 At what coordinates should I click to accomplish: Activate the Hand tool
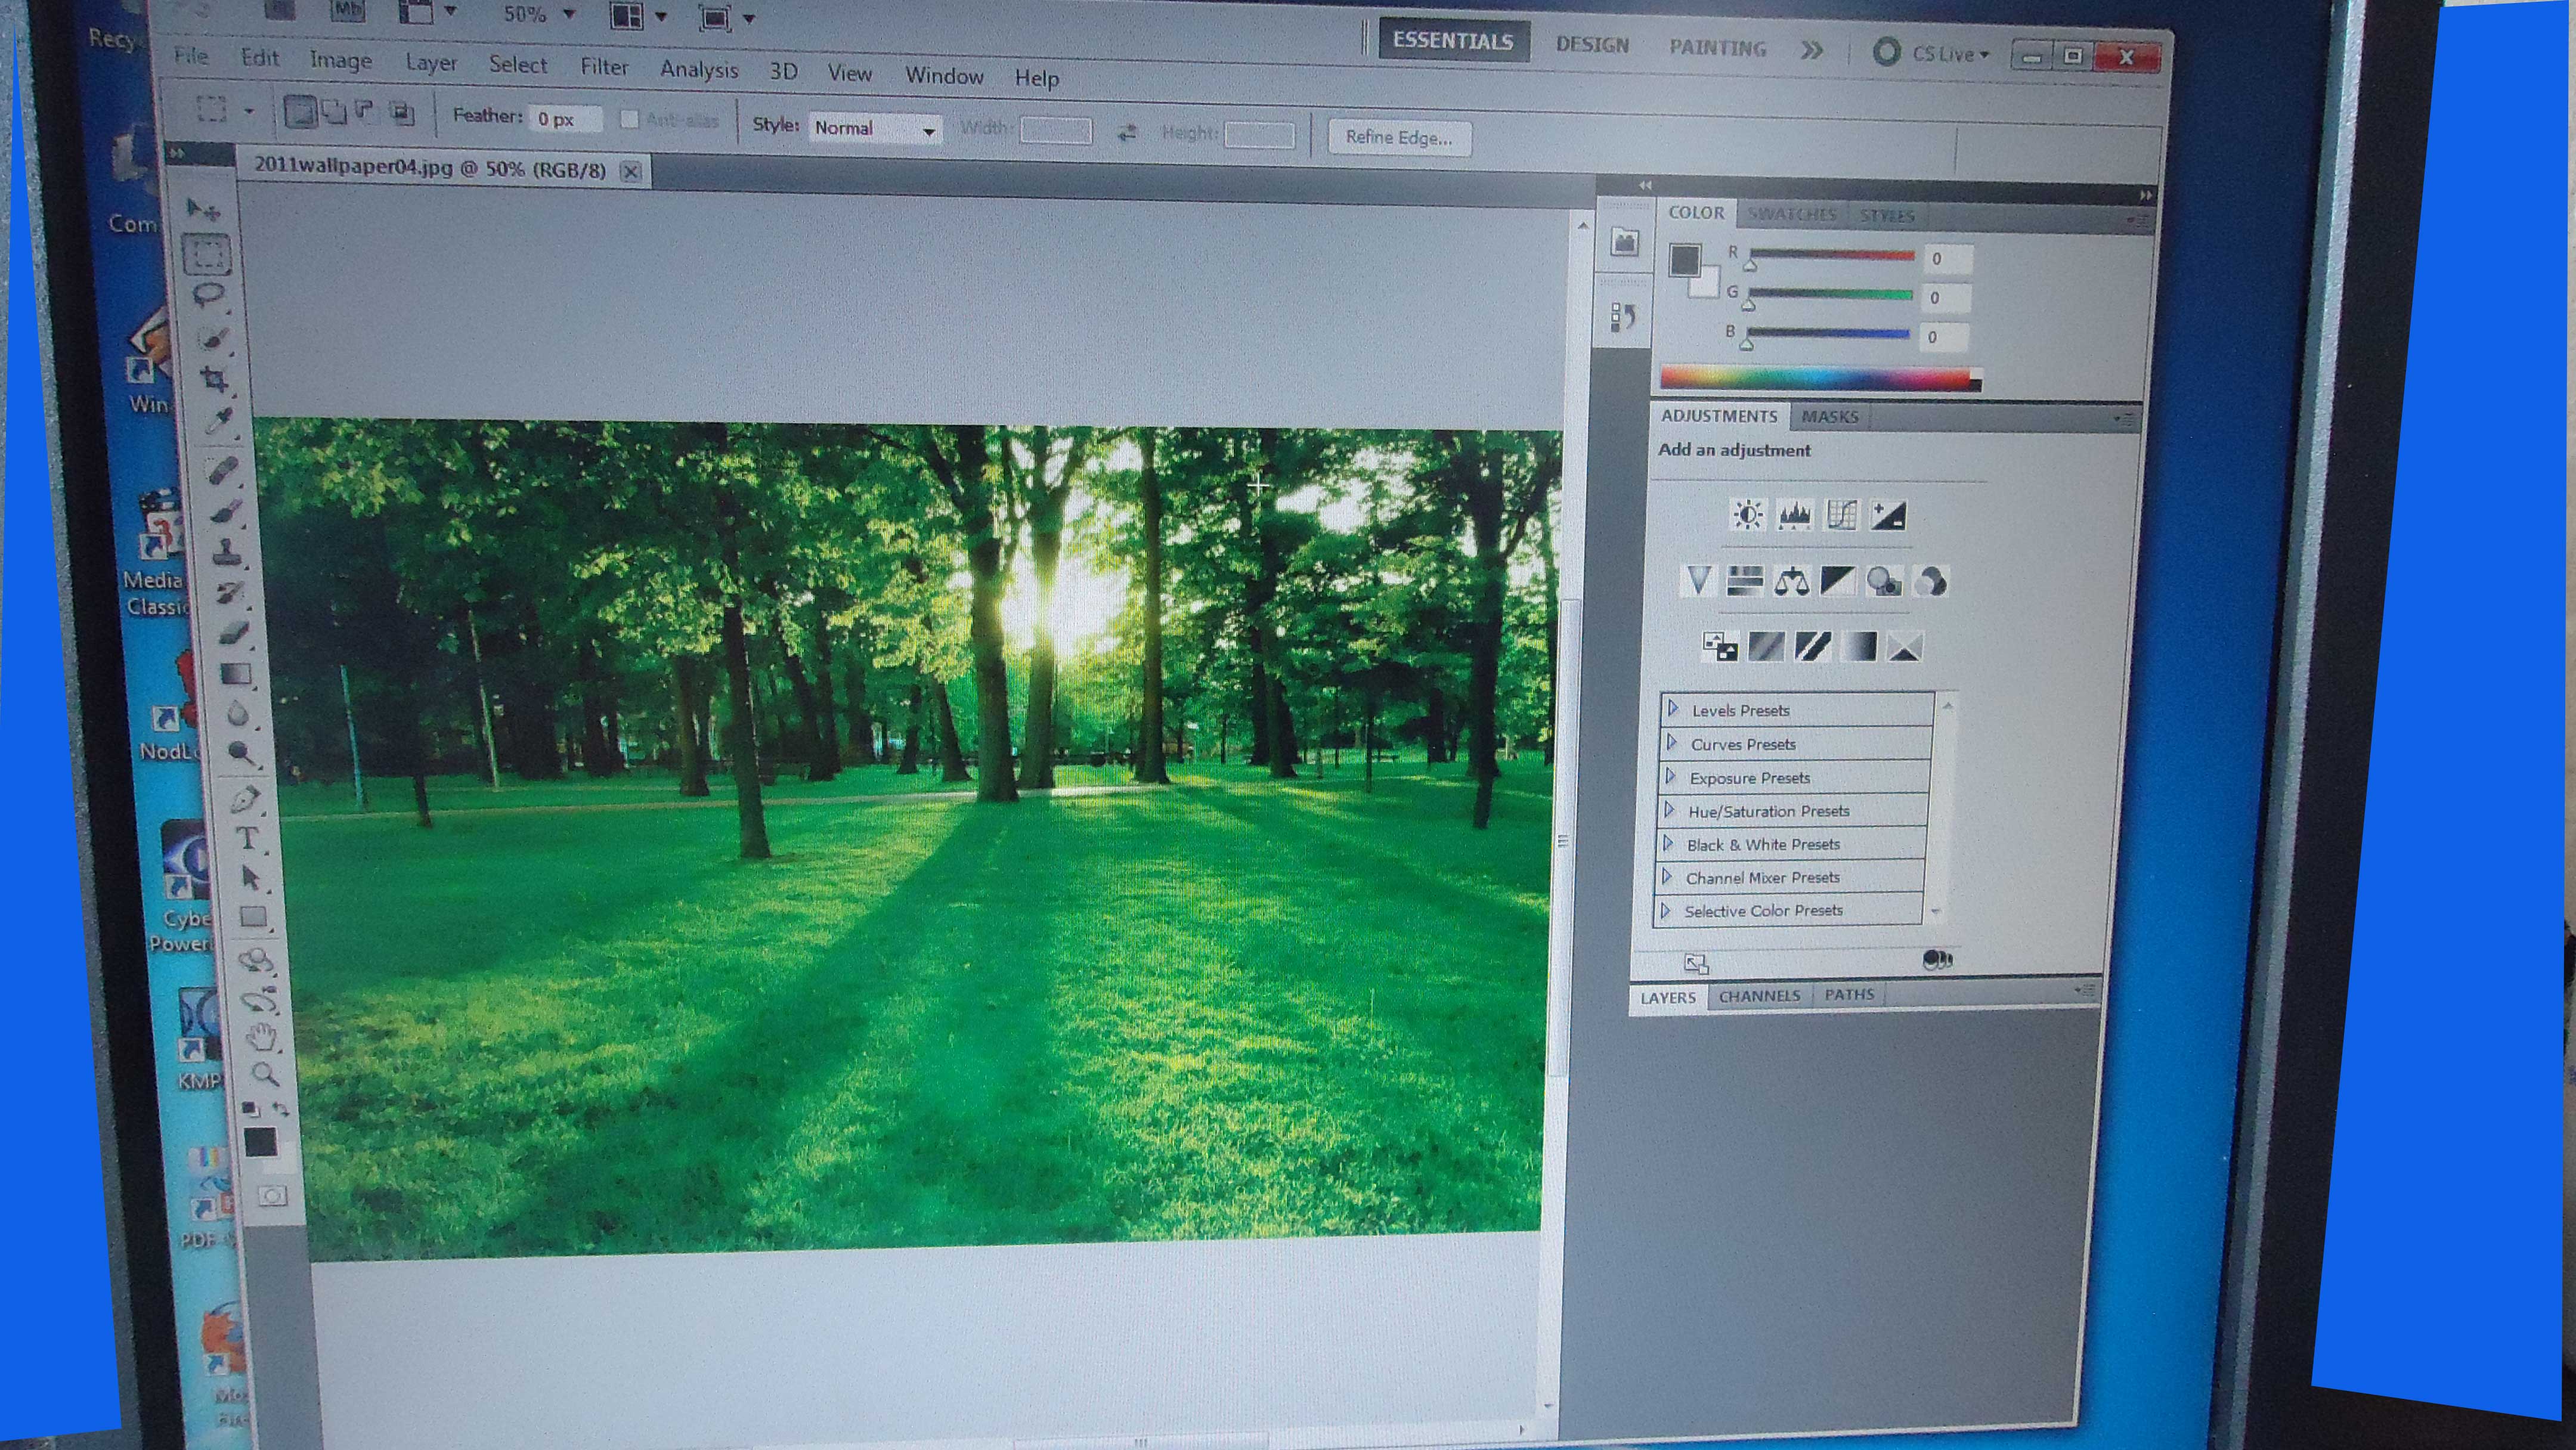click(262, 1037)
